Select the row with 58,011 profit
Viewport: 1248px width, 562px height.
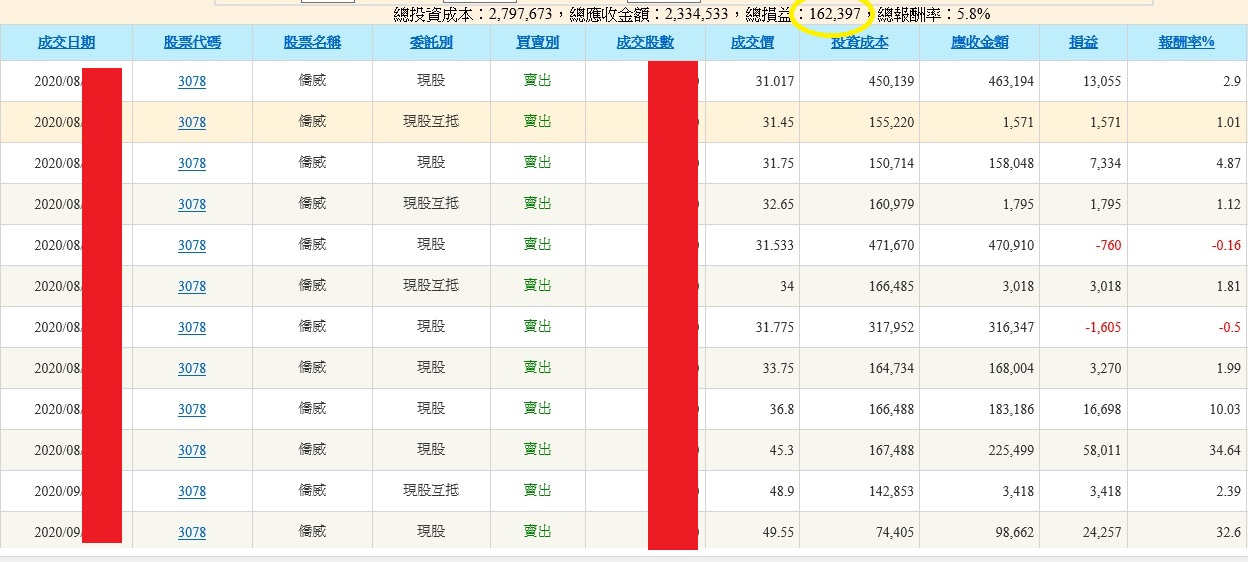pos(624,450)
